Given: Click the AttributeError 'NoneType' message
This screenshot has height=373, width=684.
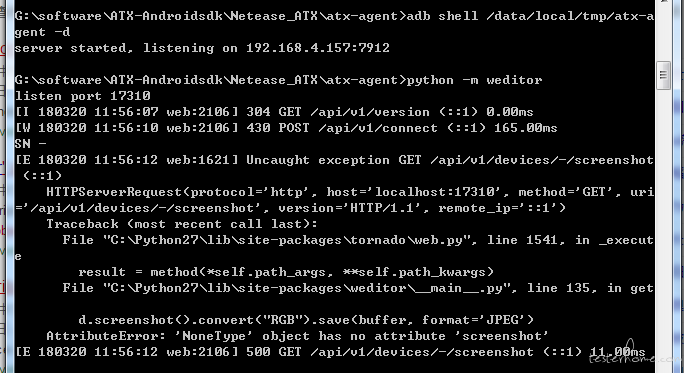Looking at the screenshot, I should (x=297, y=336).
